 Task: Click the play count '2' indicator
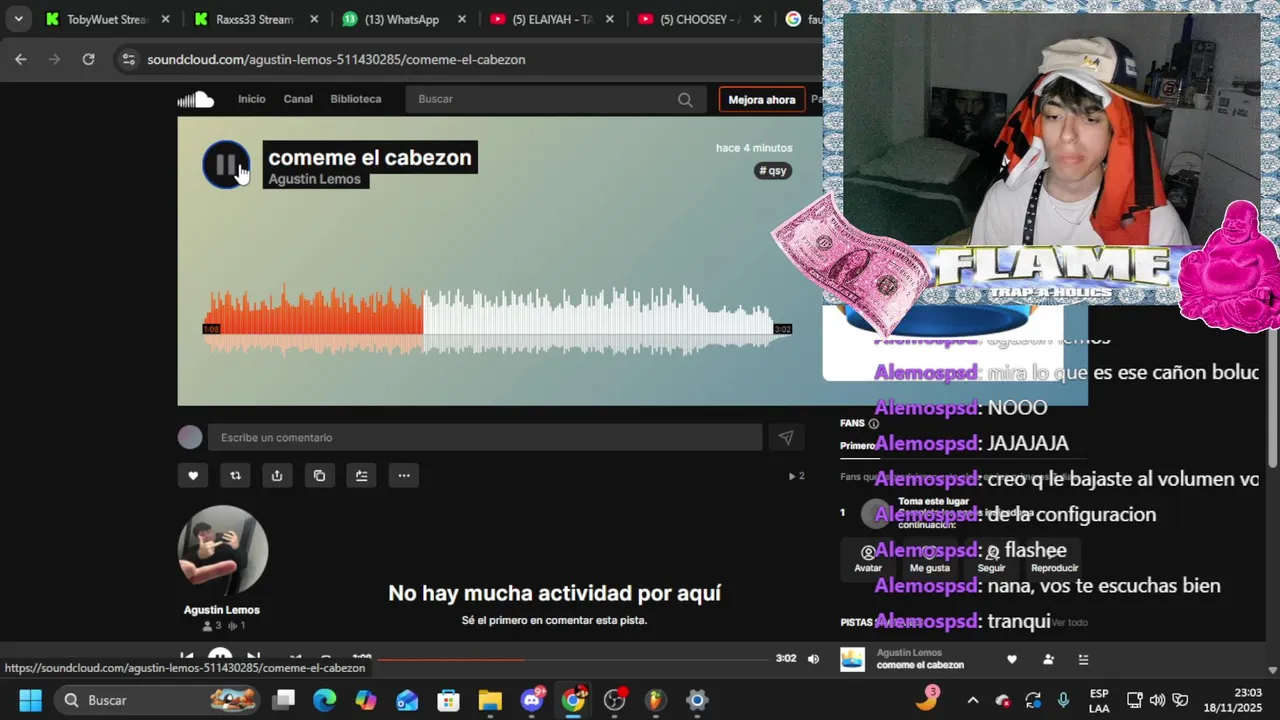pyautogui.click(x=797, y=476)
